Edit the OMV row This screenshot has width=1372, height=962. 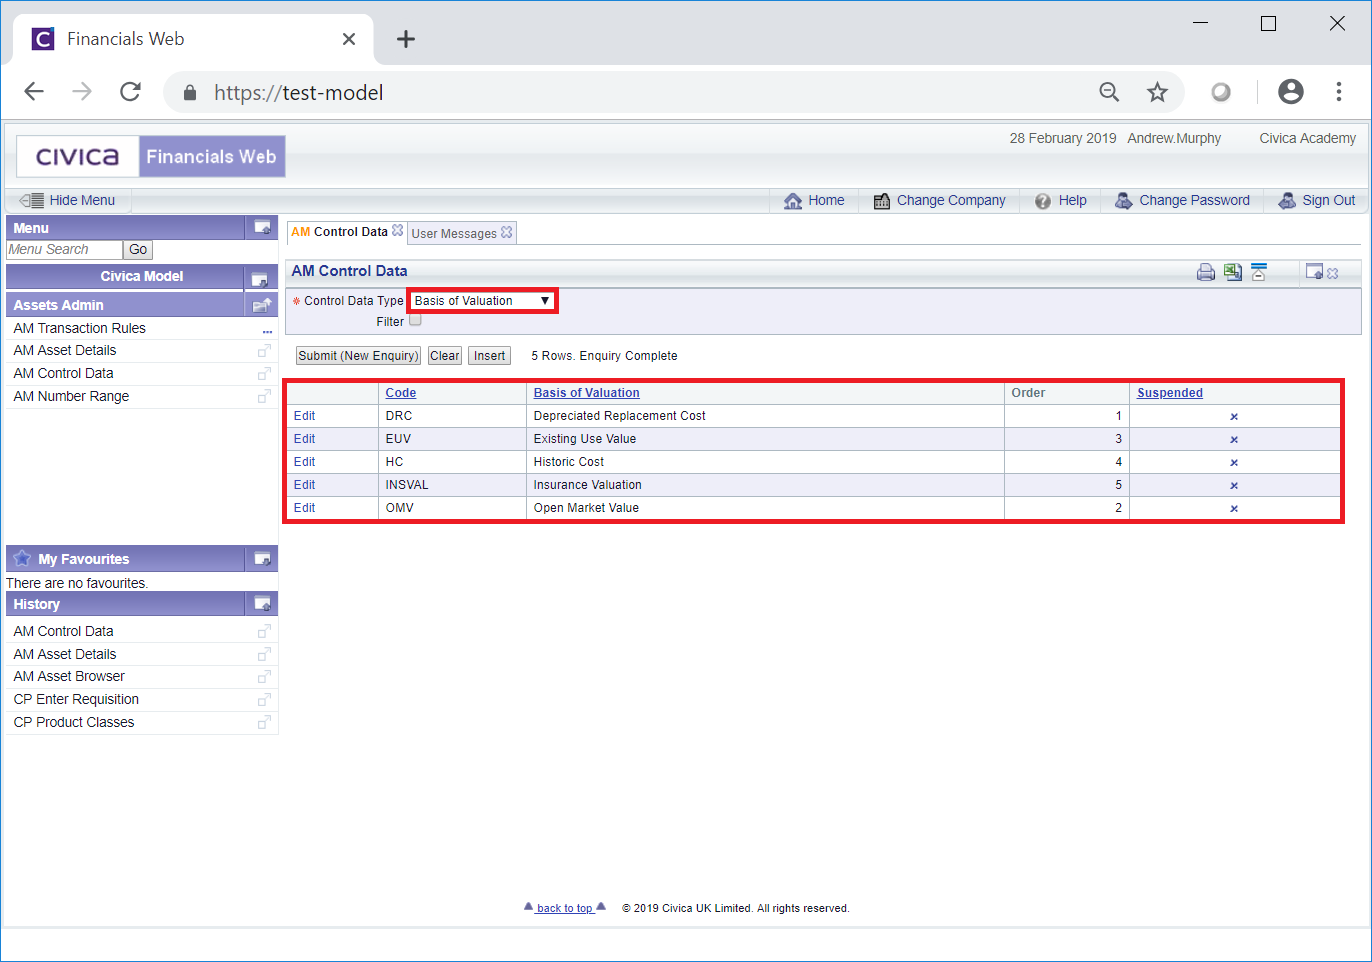304,508
